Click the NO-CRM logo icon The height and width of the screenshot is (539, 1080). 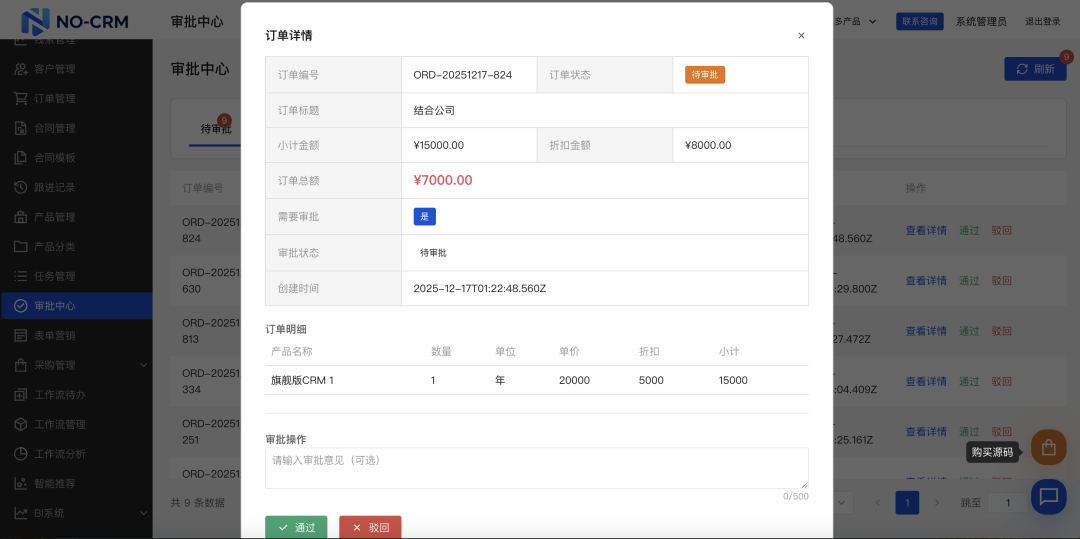pos(34,21)
